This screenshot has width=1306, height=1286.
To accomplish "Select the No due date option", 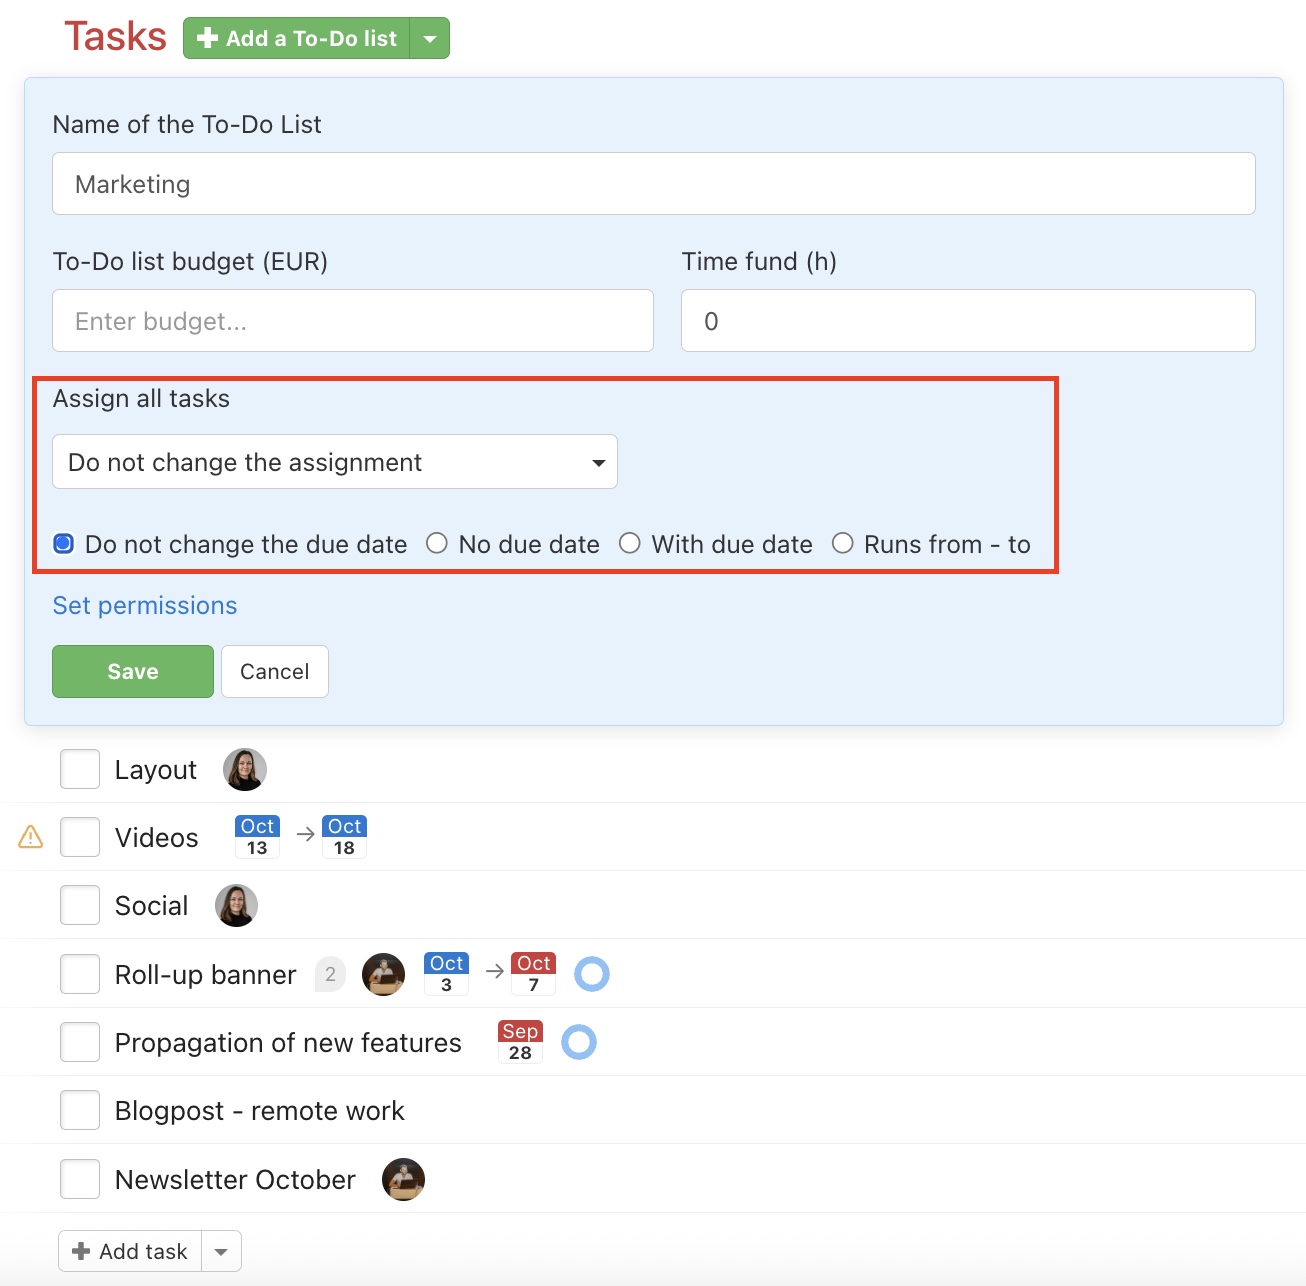I will [437, 543].
